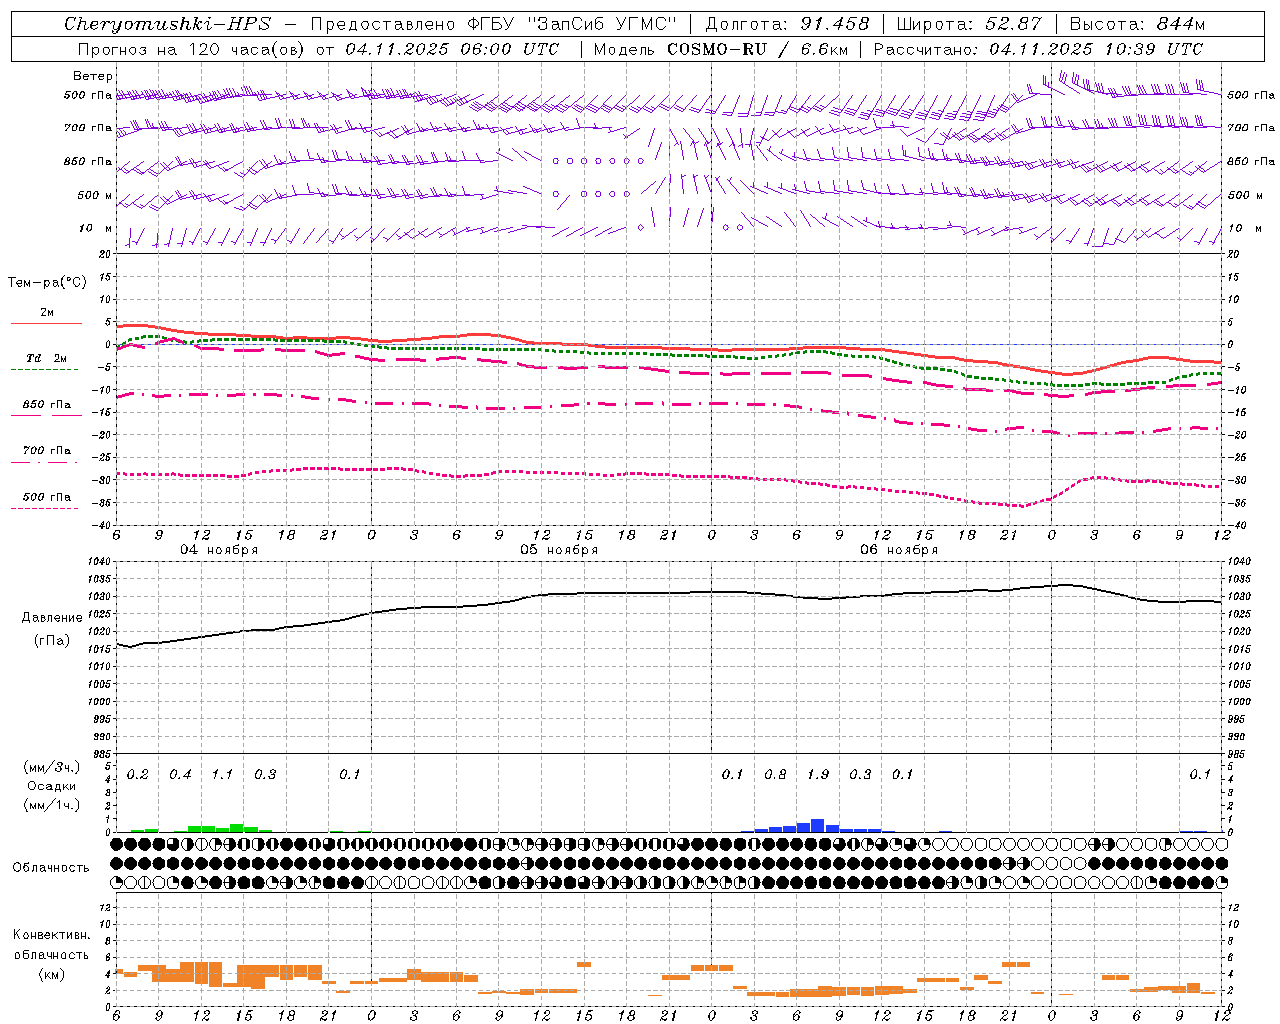Click the 1.9 precipitation value
The width and height of the screenshot is (1280, 1024).
pyautogui.click(x=818, y=775)
